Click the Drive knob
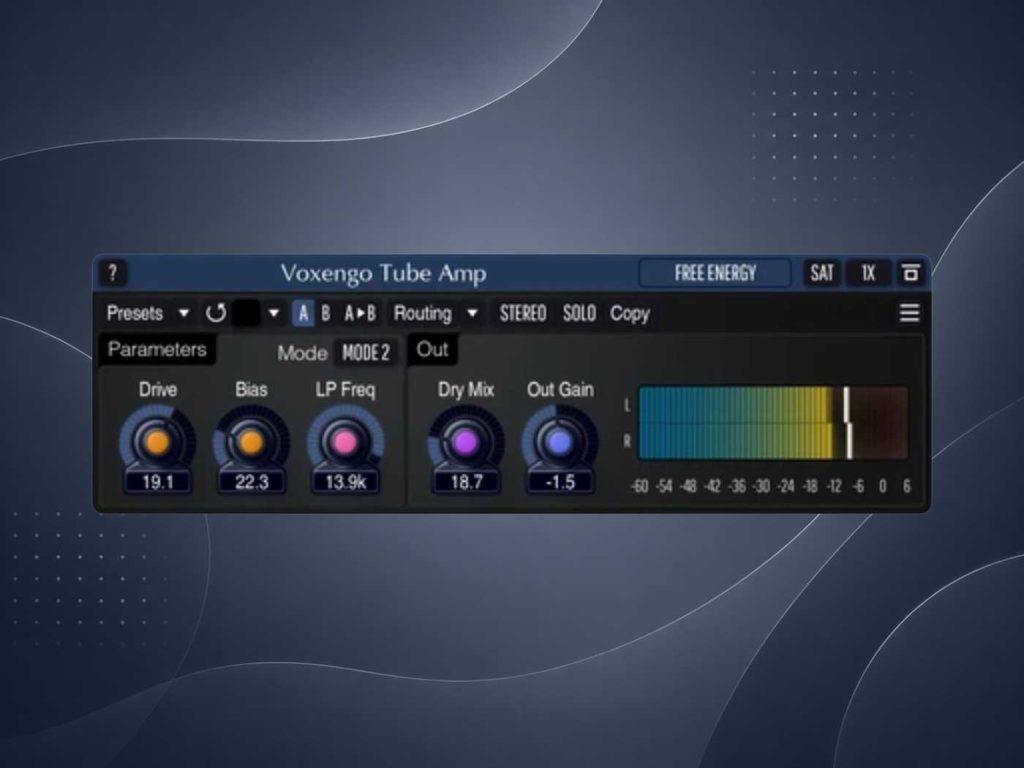This screenshot has height=768, width=1024. click(x=157, y=442)
